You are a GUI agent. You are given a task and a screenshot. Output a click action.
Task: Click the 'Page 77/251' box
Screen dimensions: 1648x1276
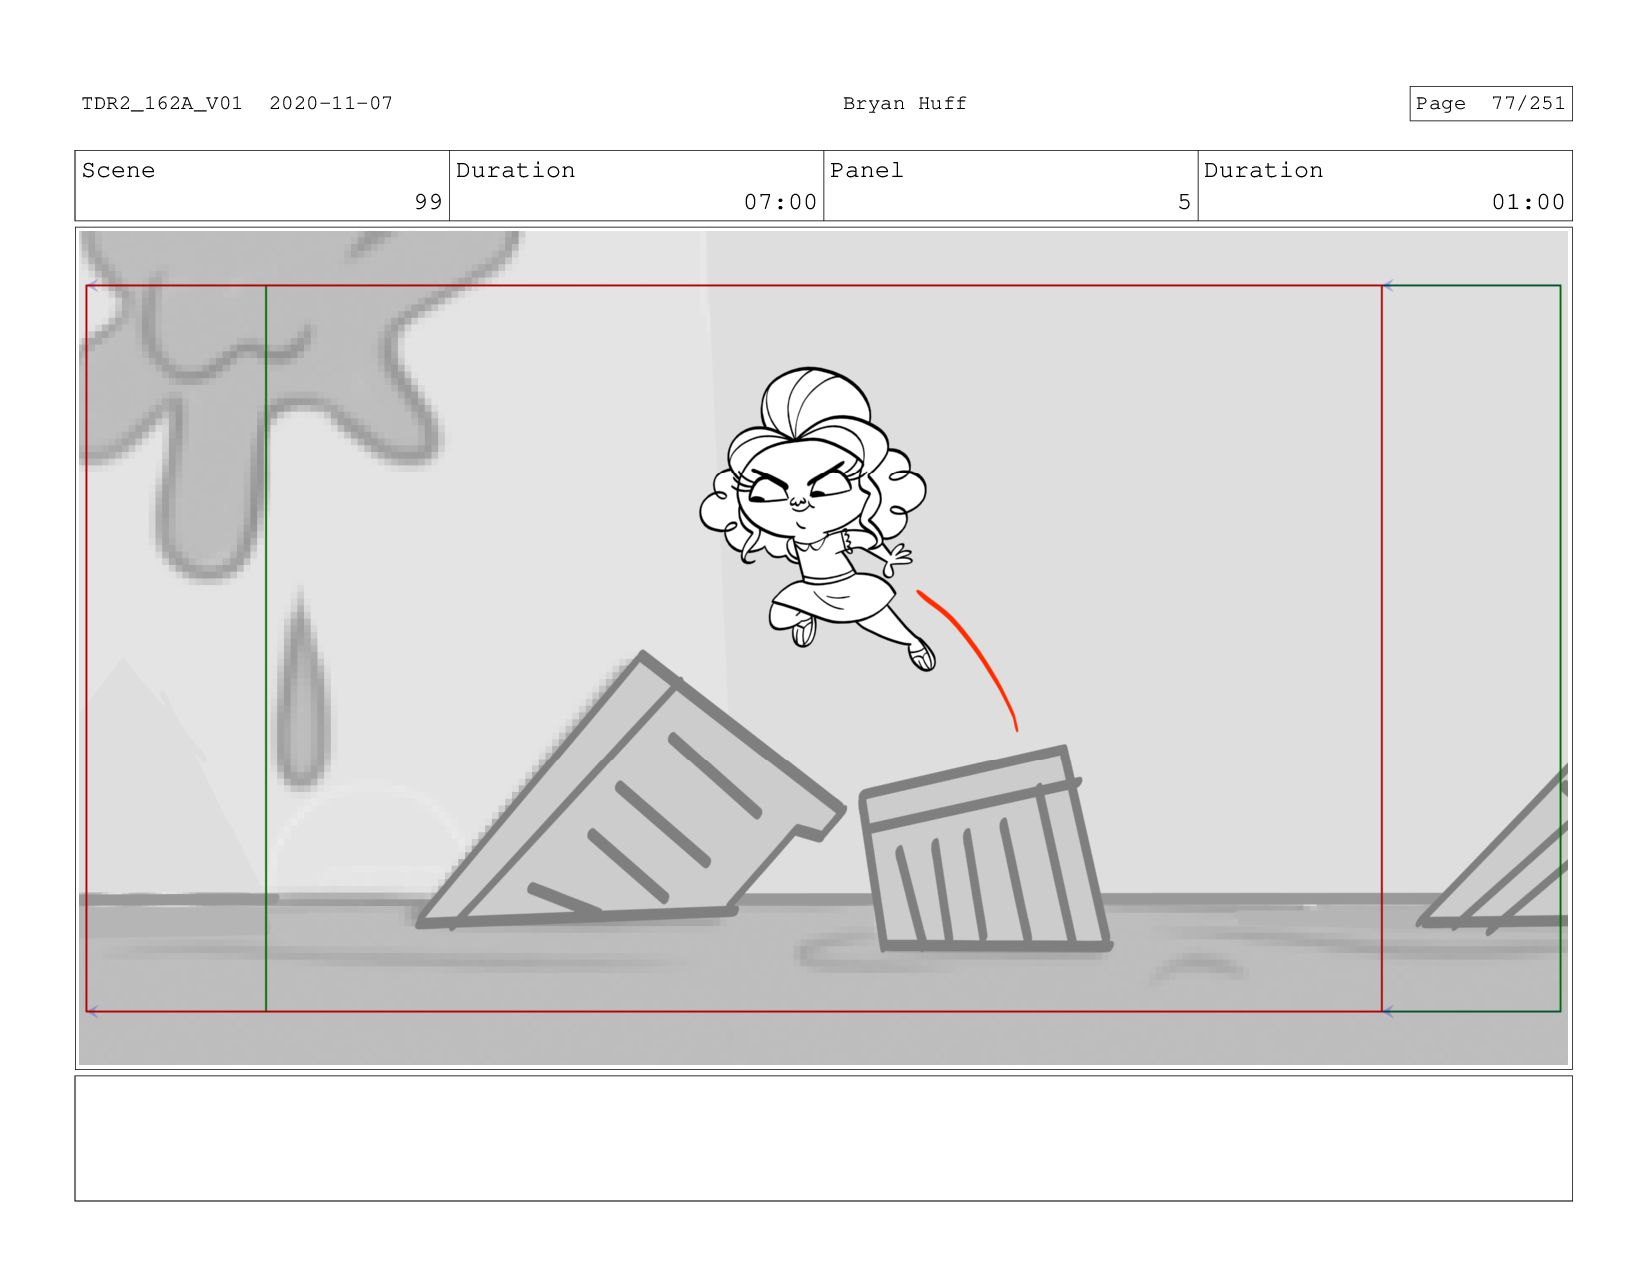[1490, 103]
